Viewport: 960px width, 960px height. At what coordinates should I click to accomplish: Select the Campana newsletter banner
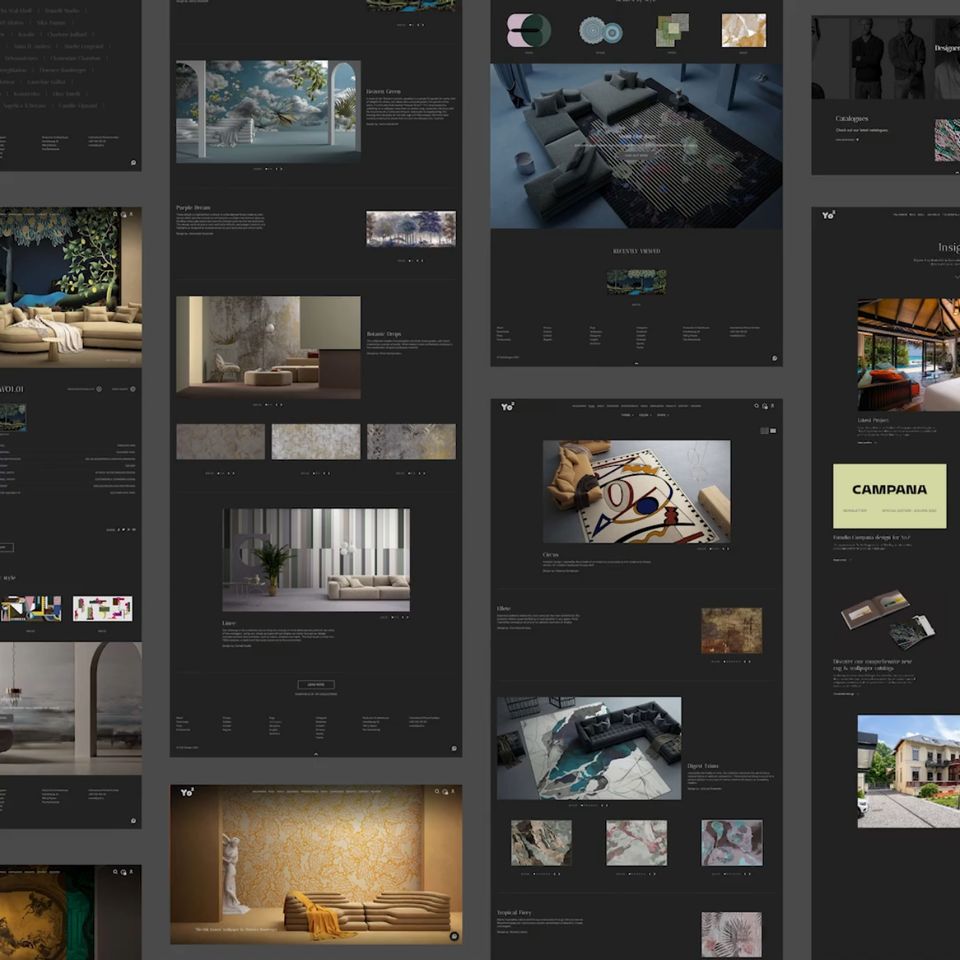889,495
